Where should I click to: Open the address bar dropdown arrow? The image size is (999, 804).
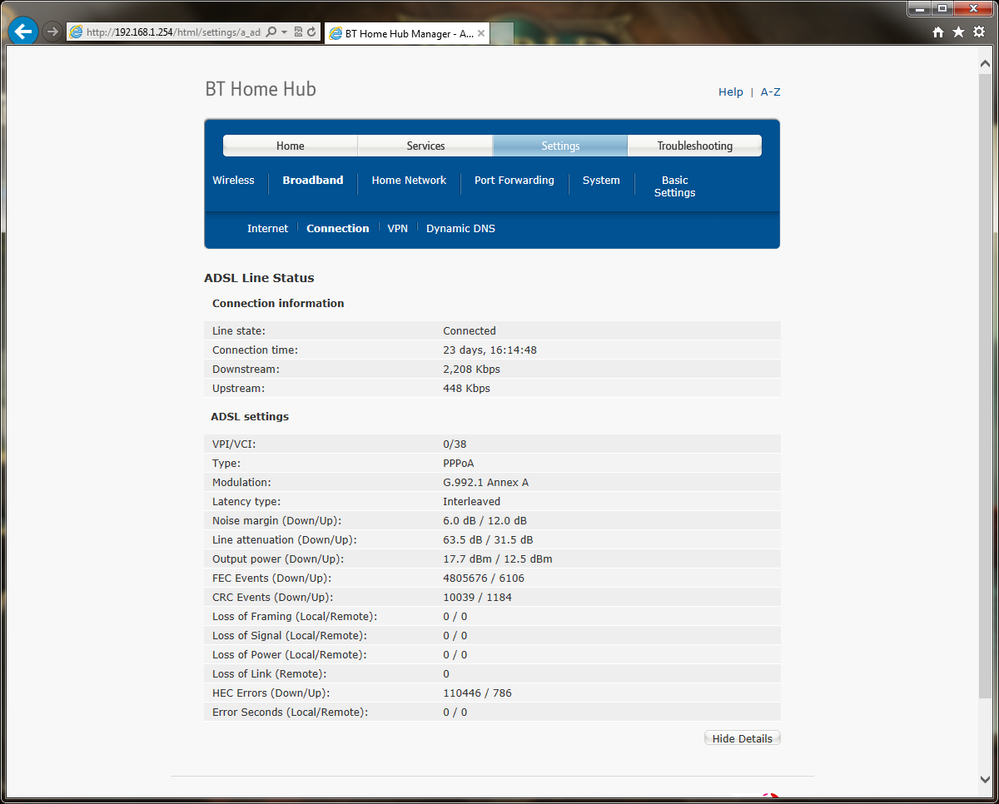[x=284, y=32]
